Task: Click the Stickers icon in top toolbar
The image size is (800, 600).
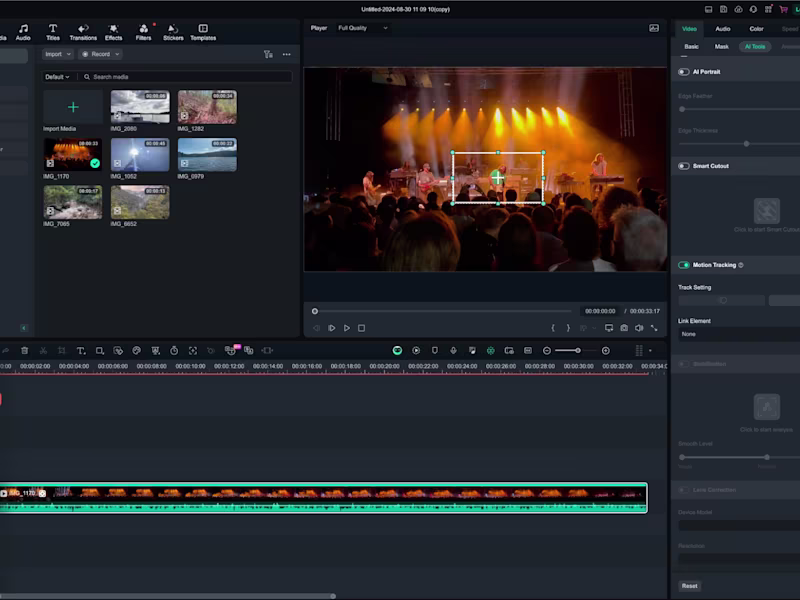Action: pyautogui.click(x=172, y=31)
